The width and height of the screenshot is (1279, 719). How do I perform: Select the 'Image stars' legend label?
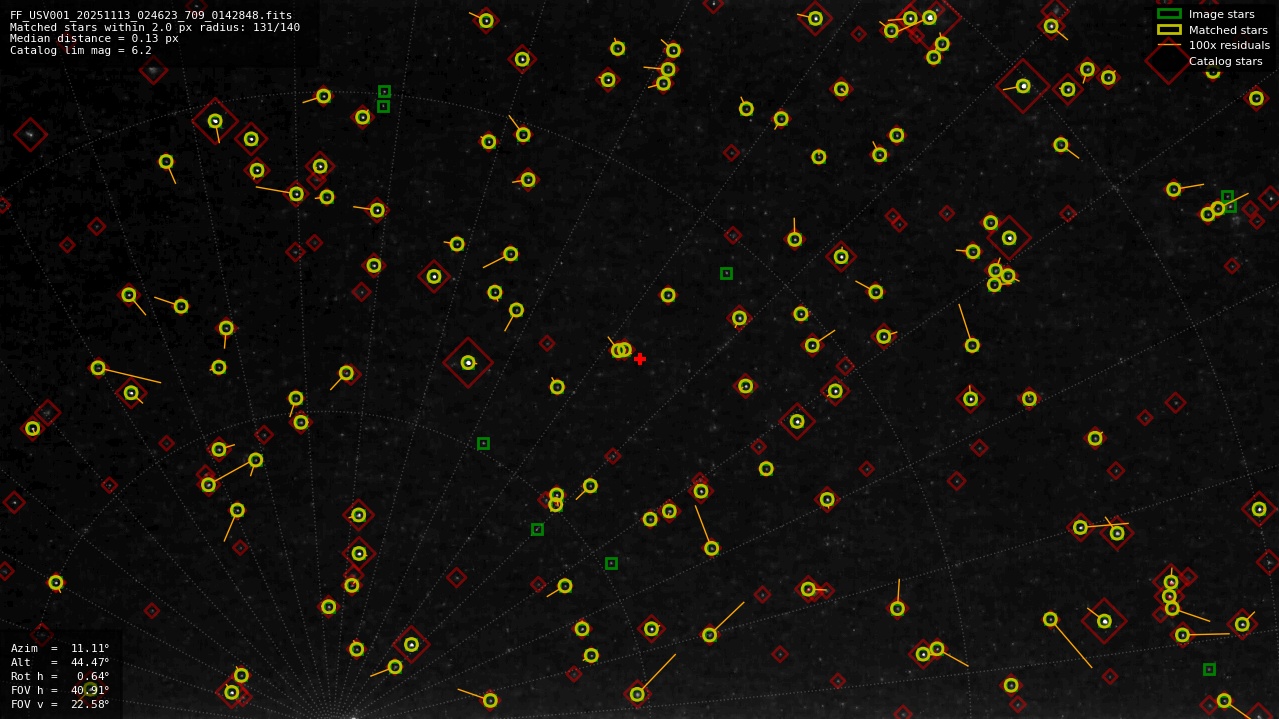pyautogui.click(x=1221, y=14)
